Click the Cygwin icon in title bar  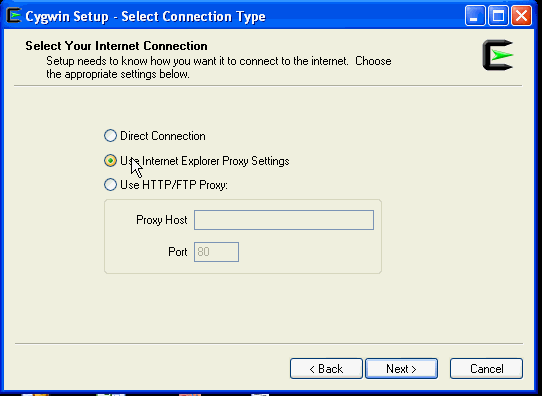coord(14,16)
